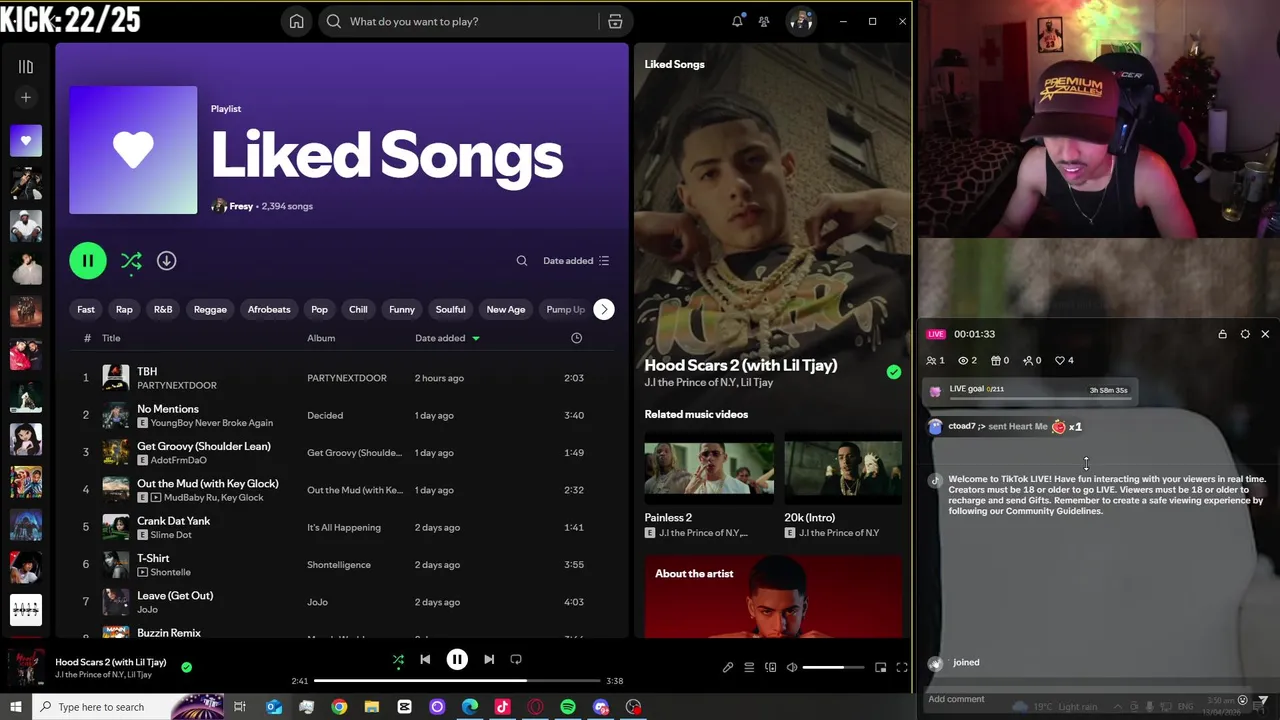Toggle repeat in player bar
This screenshot has height=720, width=1280.
point(516,660)
